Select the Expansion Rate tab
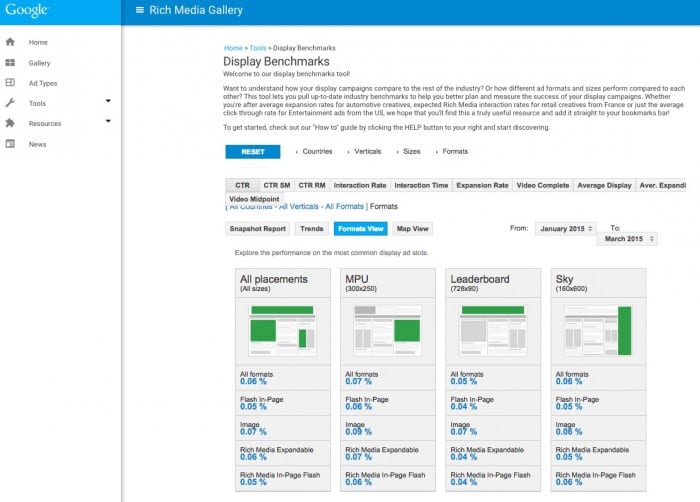The height and width of the screenshot is (502, 700). (482, 185)
